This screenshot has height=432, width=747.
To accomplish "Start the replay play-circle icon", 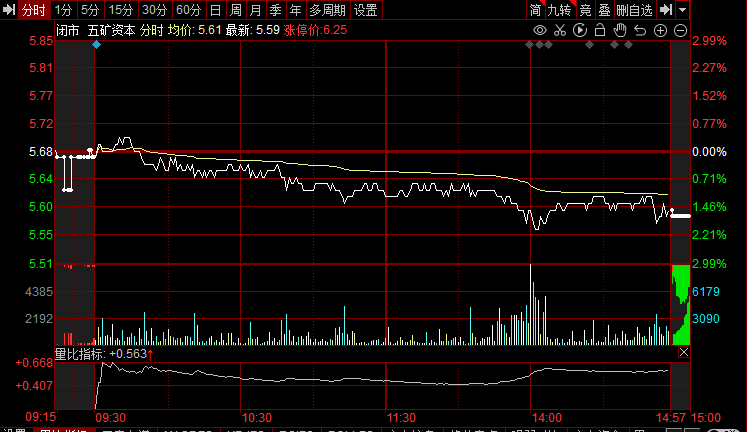I will pos(580,30).
